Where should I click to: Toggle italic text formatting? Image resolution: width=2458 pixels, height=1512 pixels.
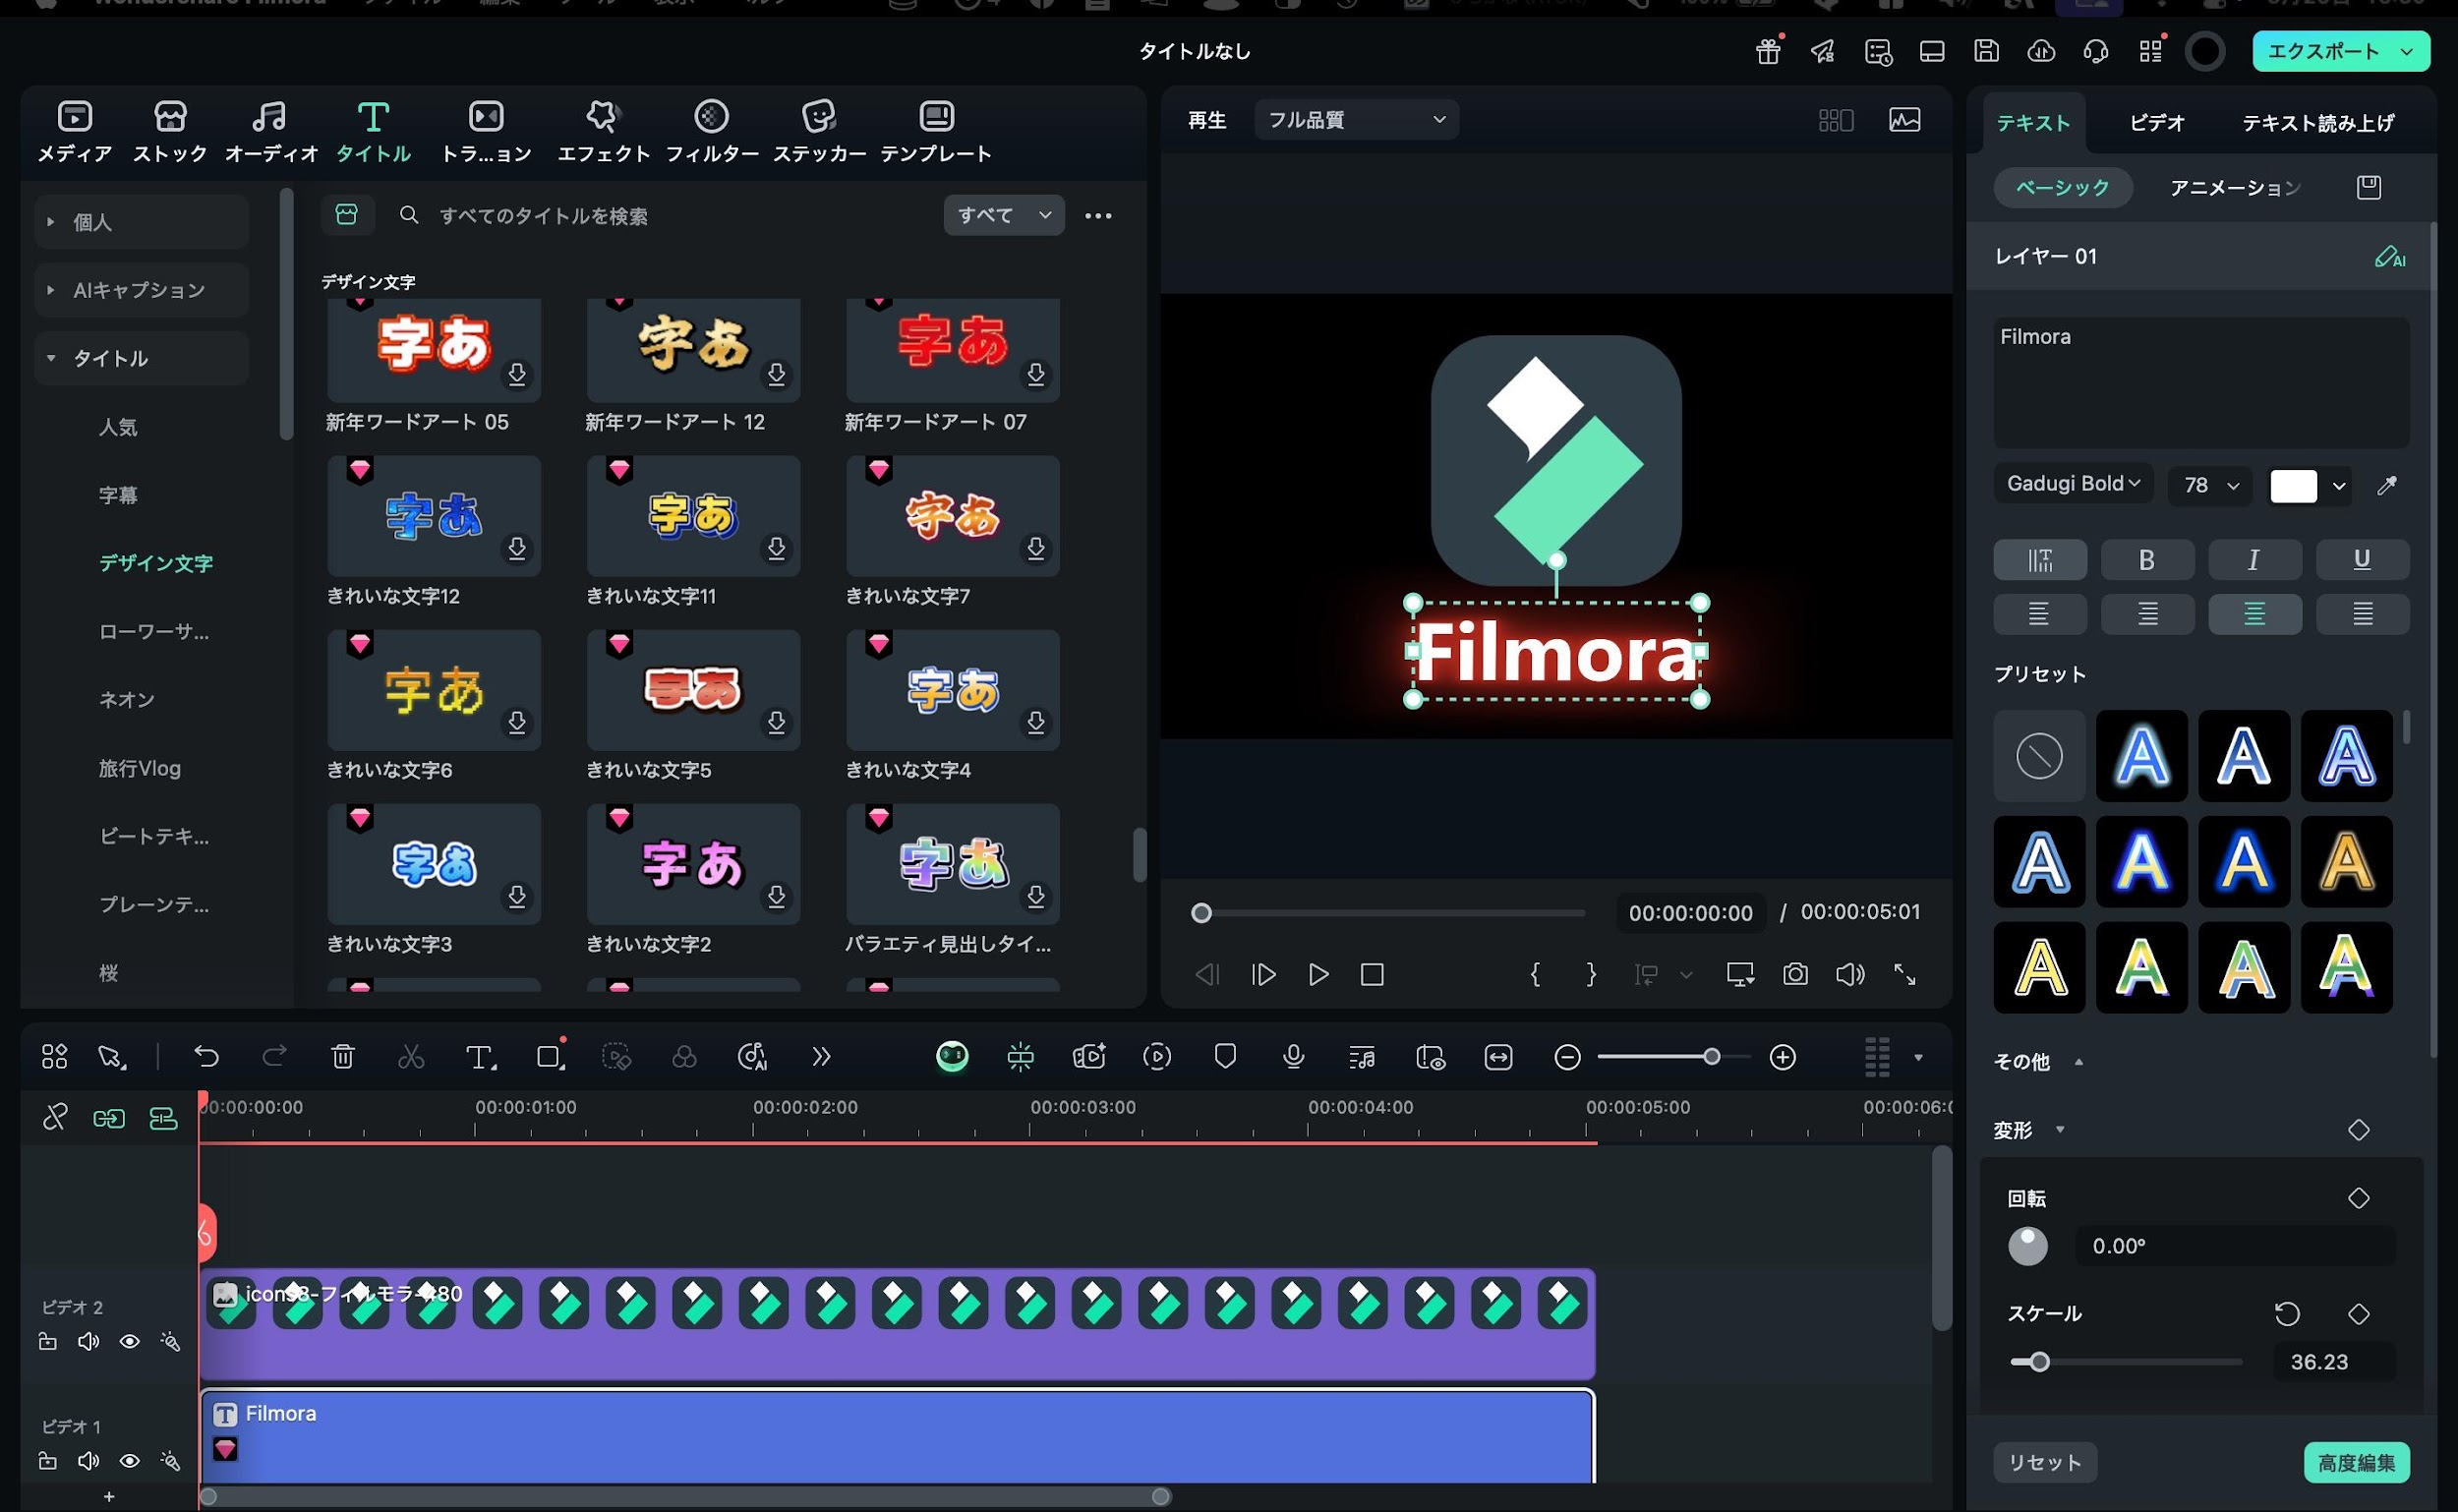[2254, 560]
